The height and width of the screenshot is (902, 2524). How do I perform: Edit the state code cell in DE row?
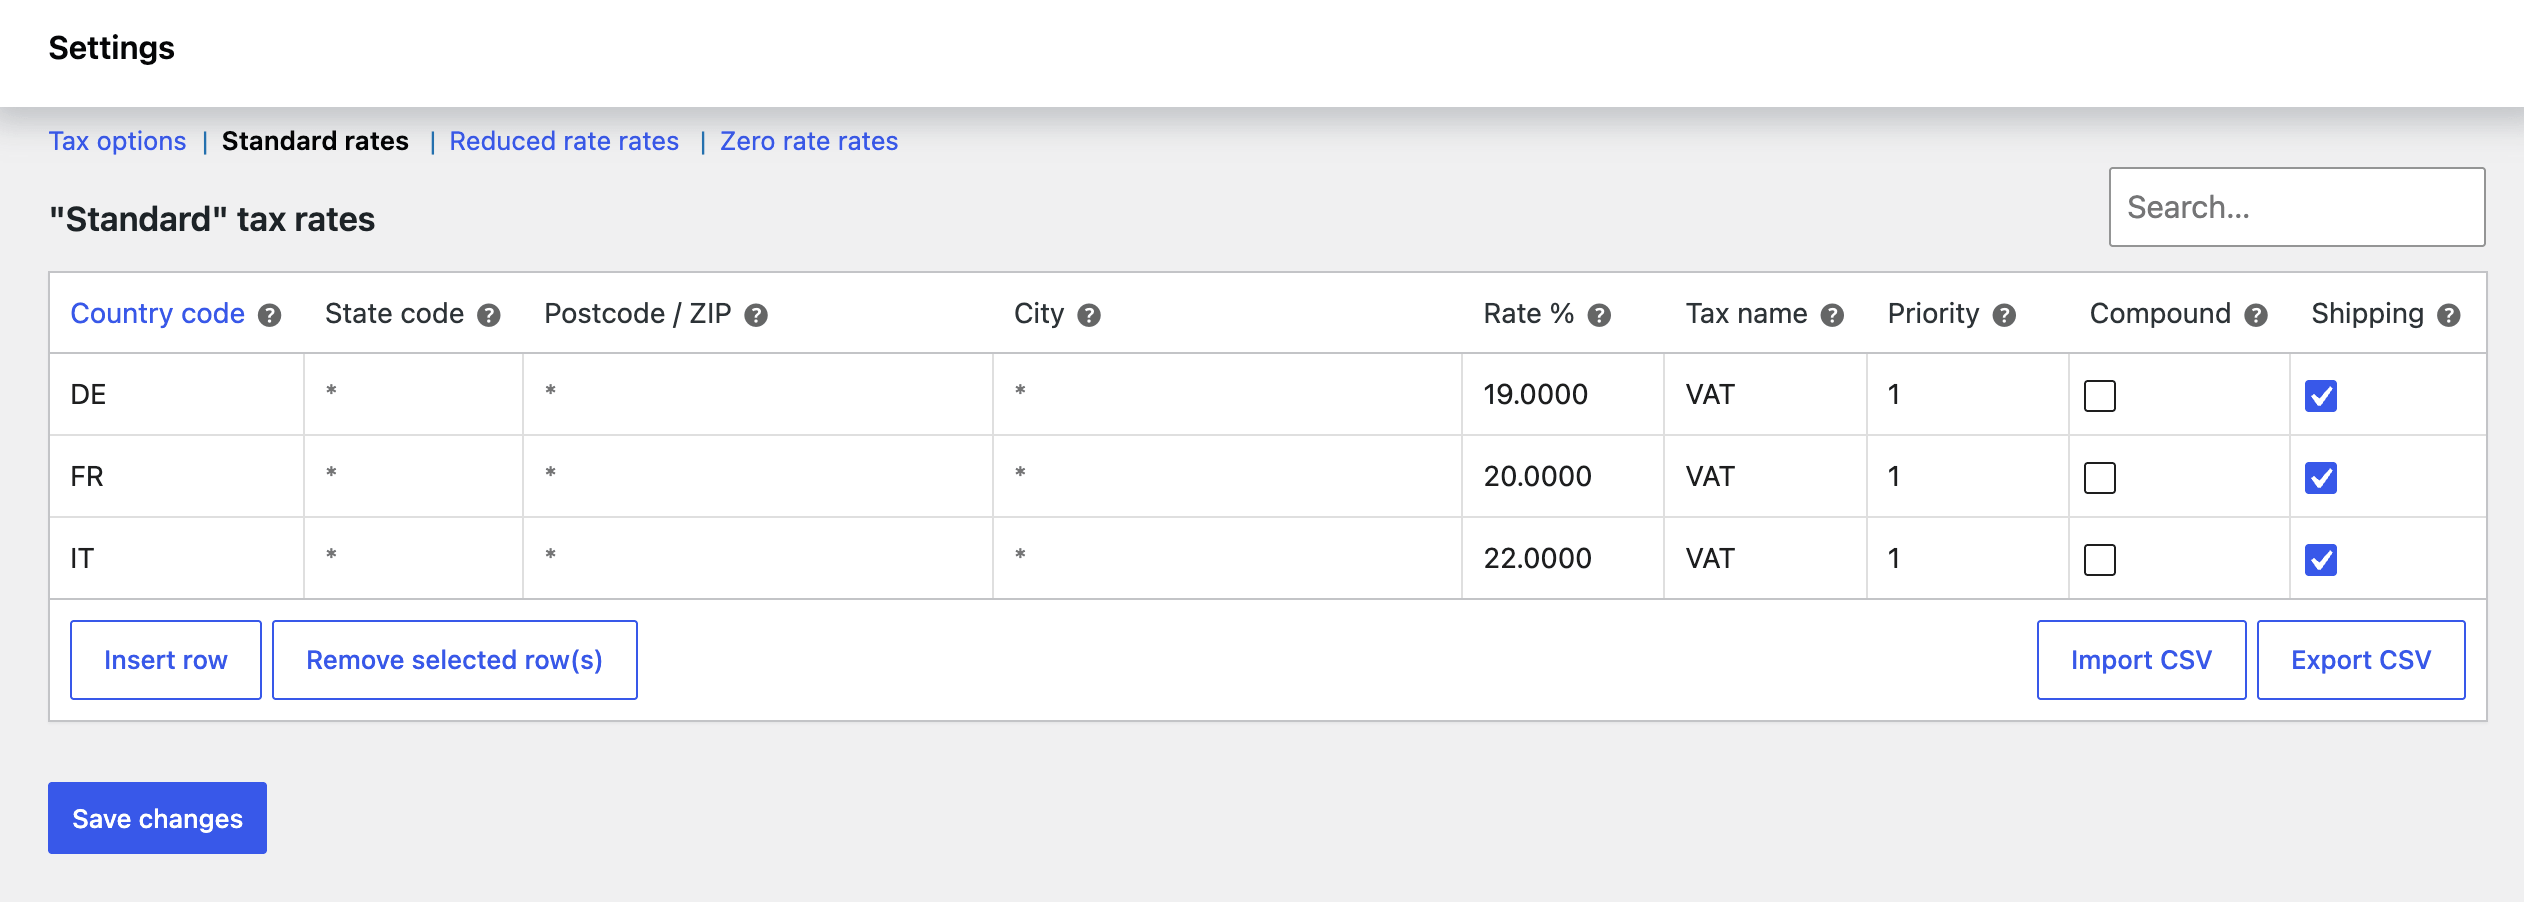click(414, 394)
